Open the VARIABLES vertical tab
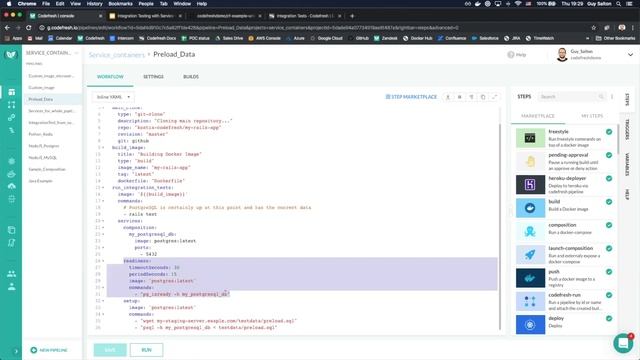The height and width of the screenshot is (360, 640). (x=627, y=164)
